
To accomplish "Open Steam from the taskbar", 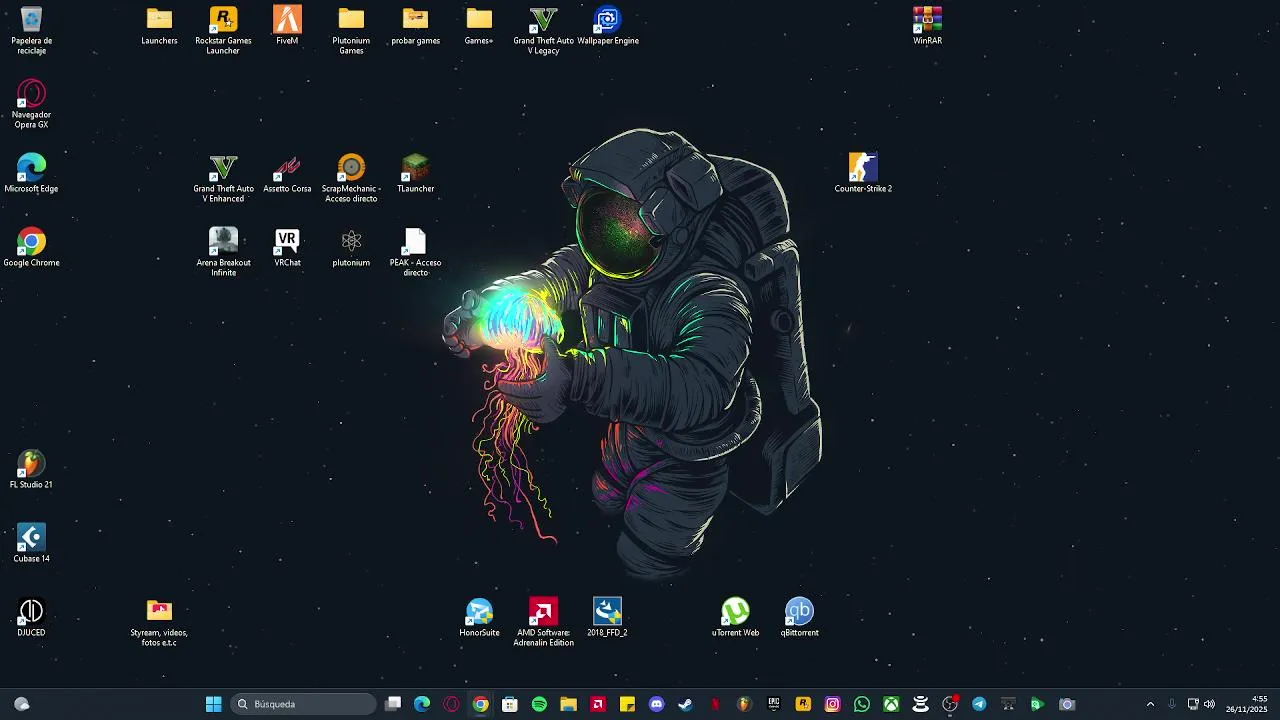I will tap(685, 704).
